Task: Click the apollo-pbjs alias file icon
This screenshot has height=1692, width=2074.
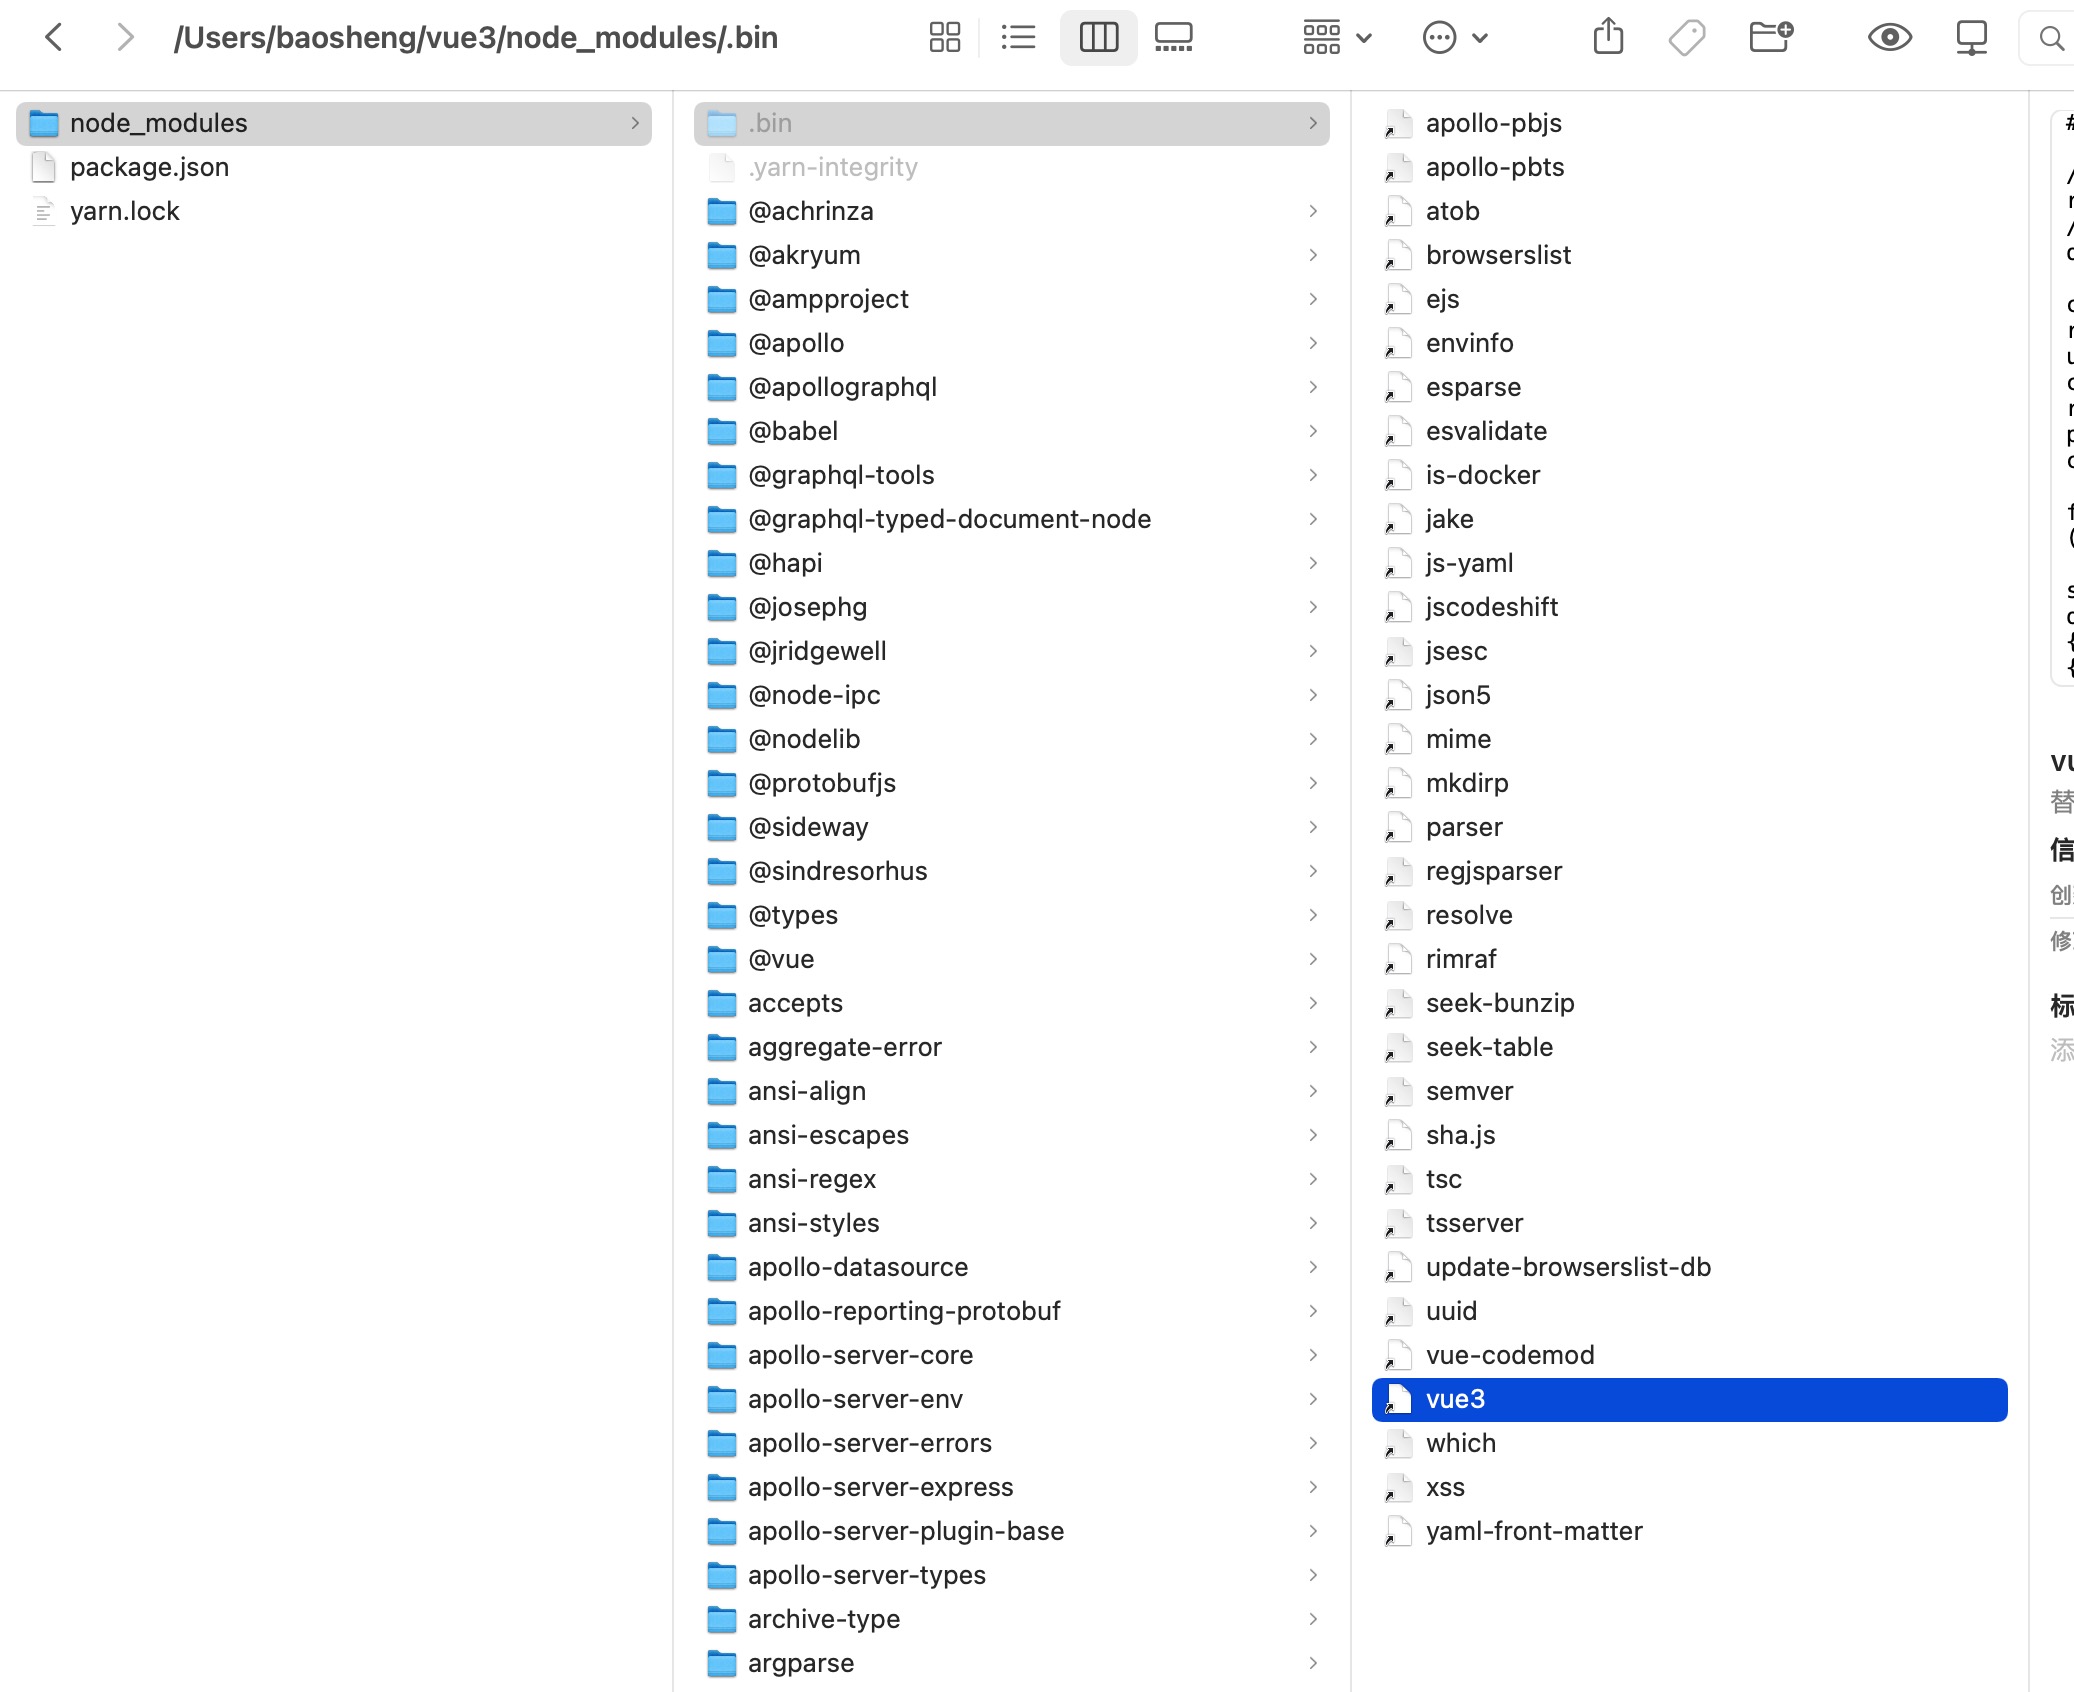Action: pos(1398,123)
